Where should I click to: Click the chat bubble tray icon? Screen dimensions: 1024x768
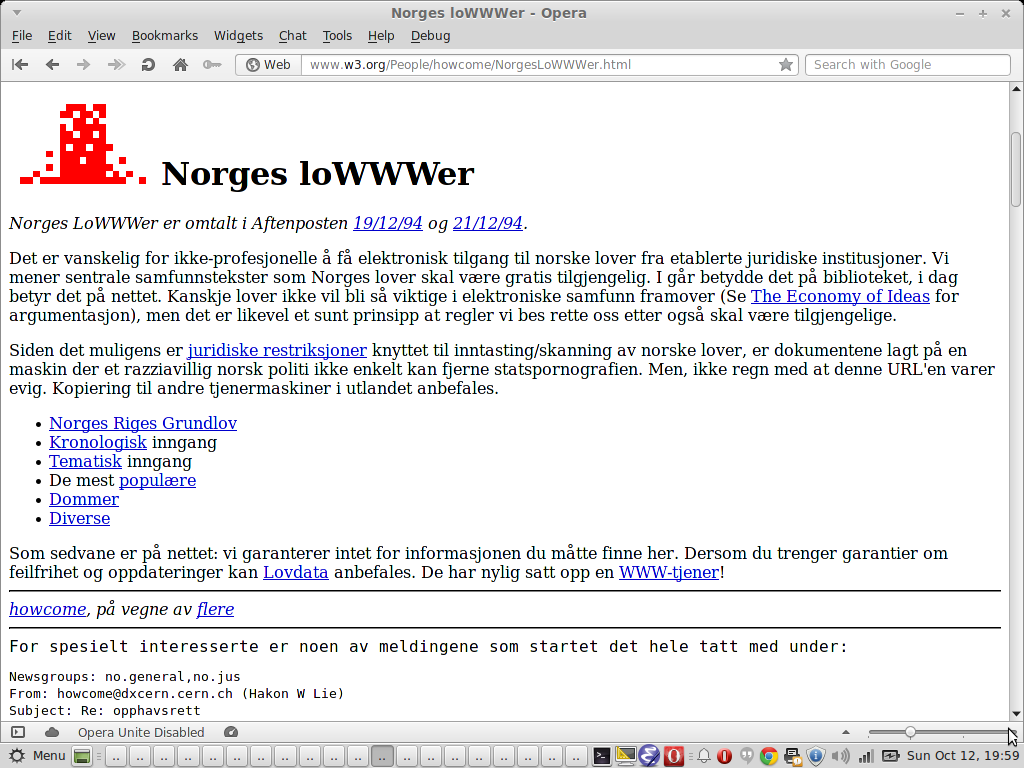[x=747, y=756]
